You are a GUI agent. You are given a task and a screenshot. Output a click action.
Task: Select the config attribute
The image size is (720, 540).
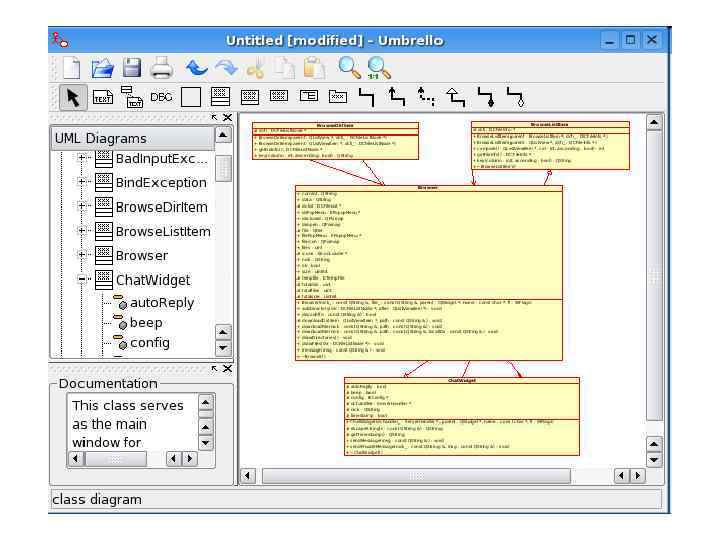tap(150, 343)
